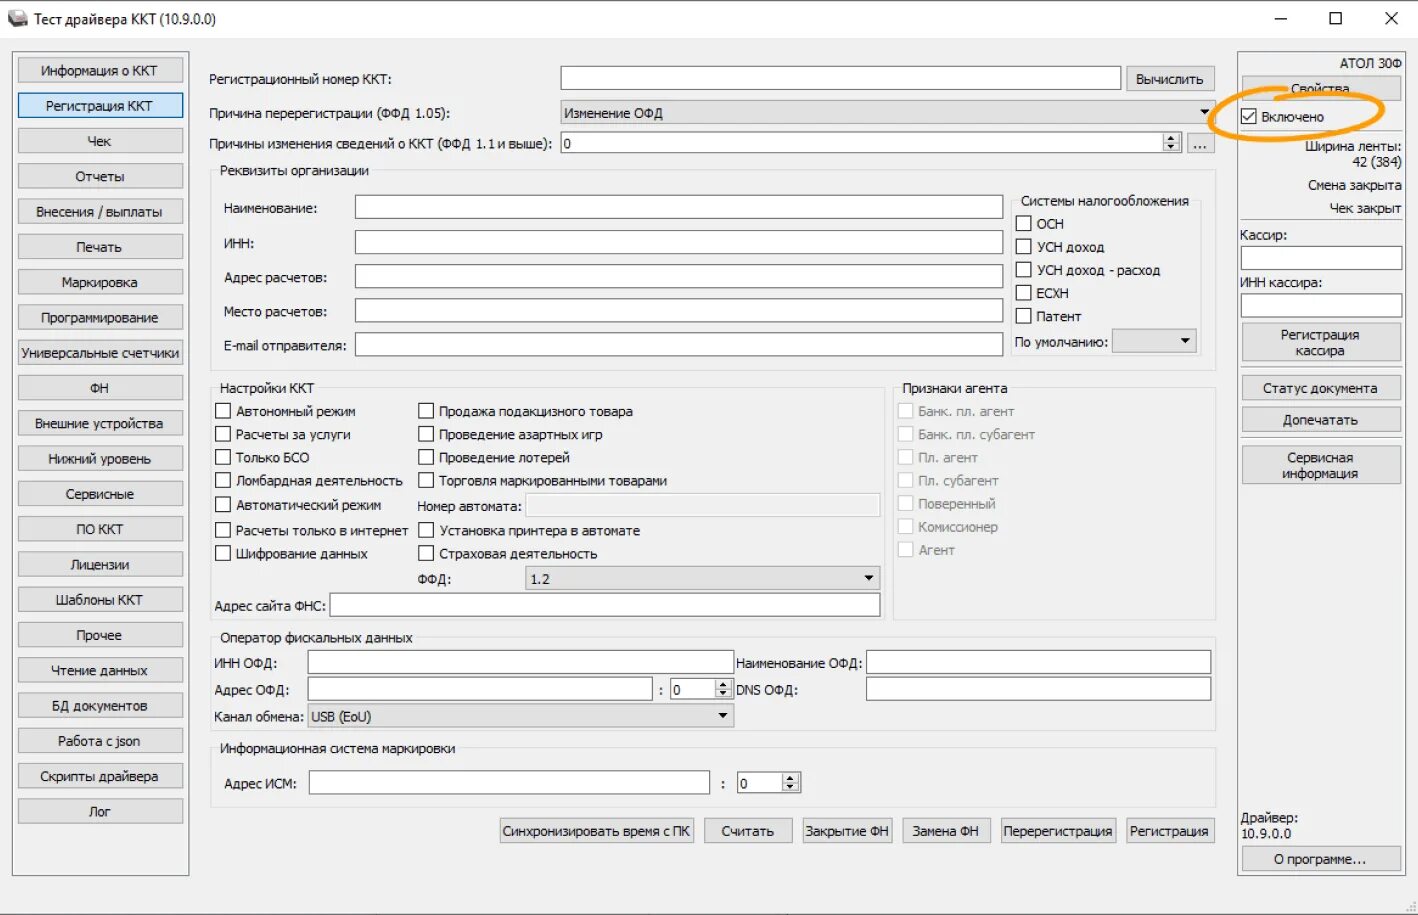This screenshot has width=1418, height=915.
Task: Check the УСН доход option
Action: (1024, 247)
